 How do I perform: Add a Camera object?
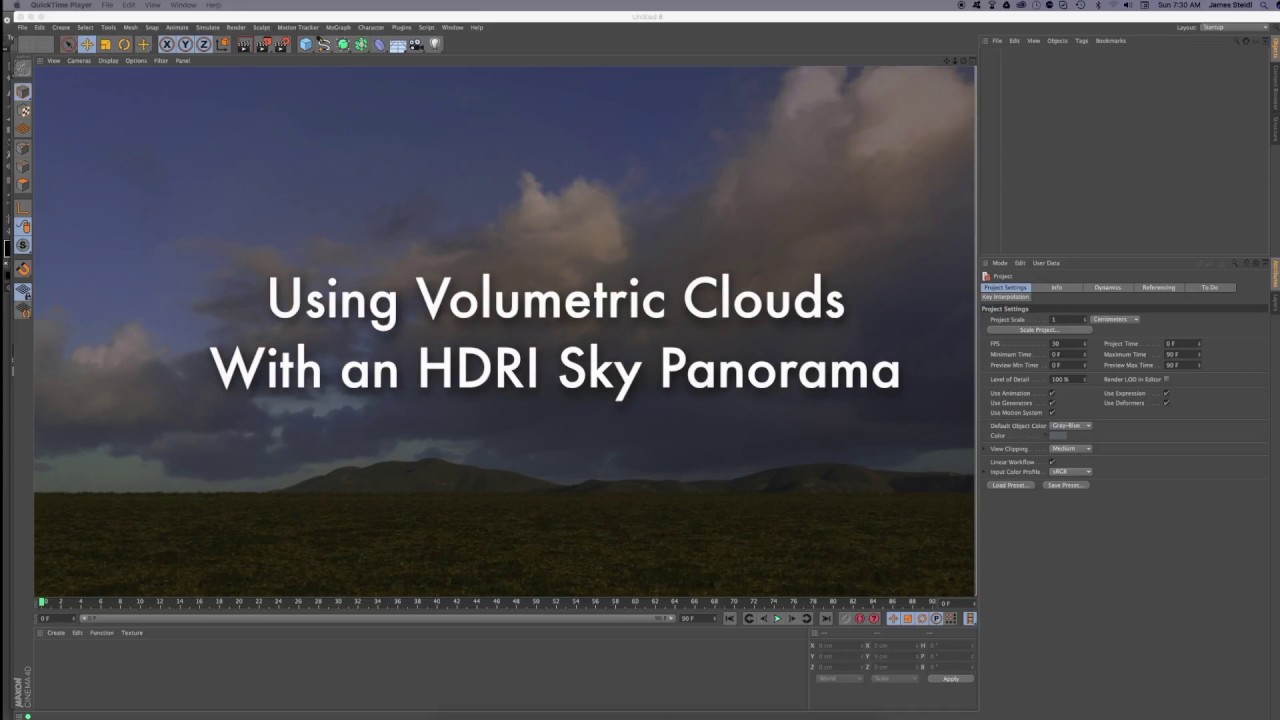click(x=416, y=44)
